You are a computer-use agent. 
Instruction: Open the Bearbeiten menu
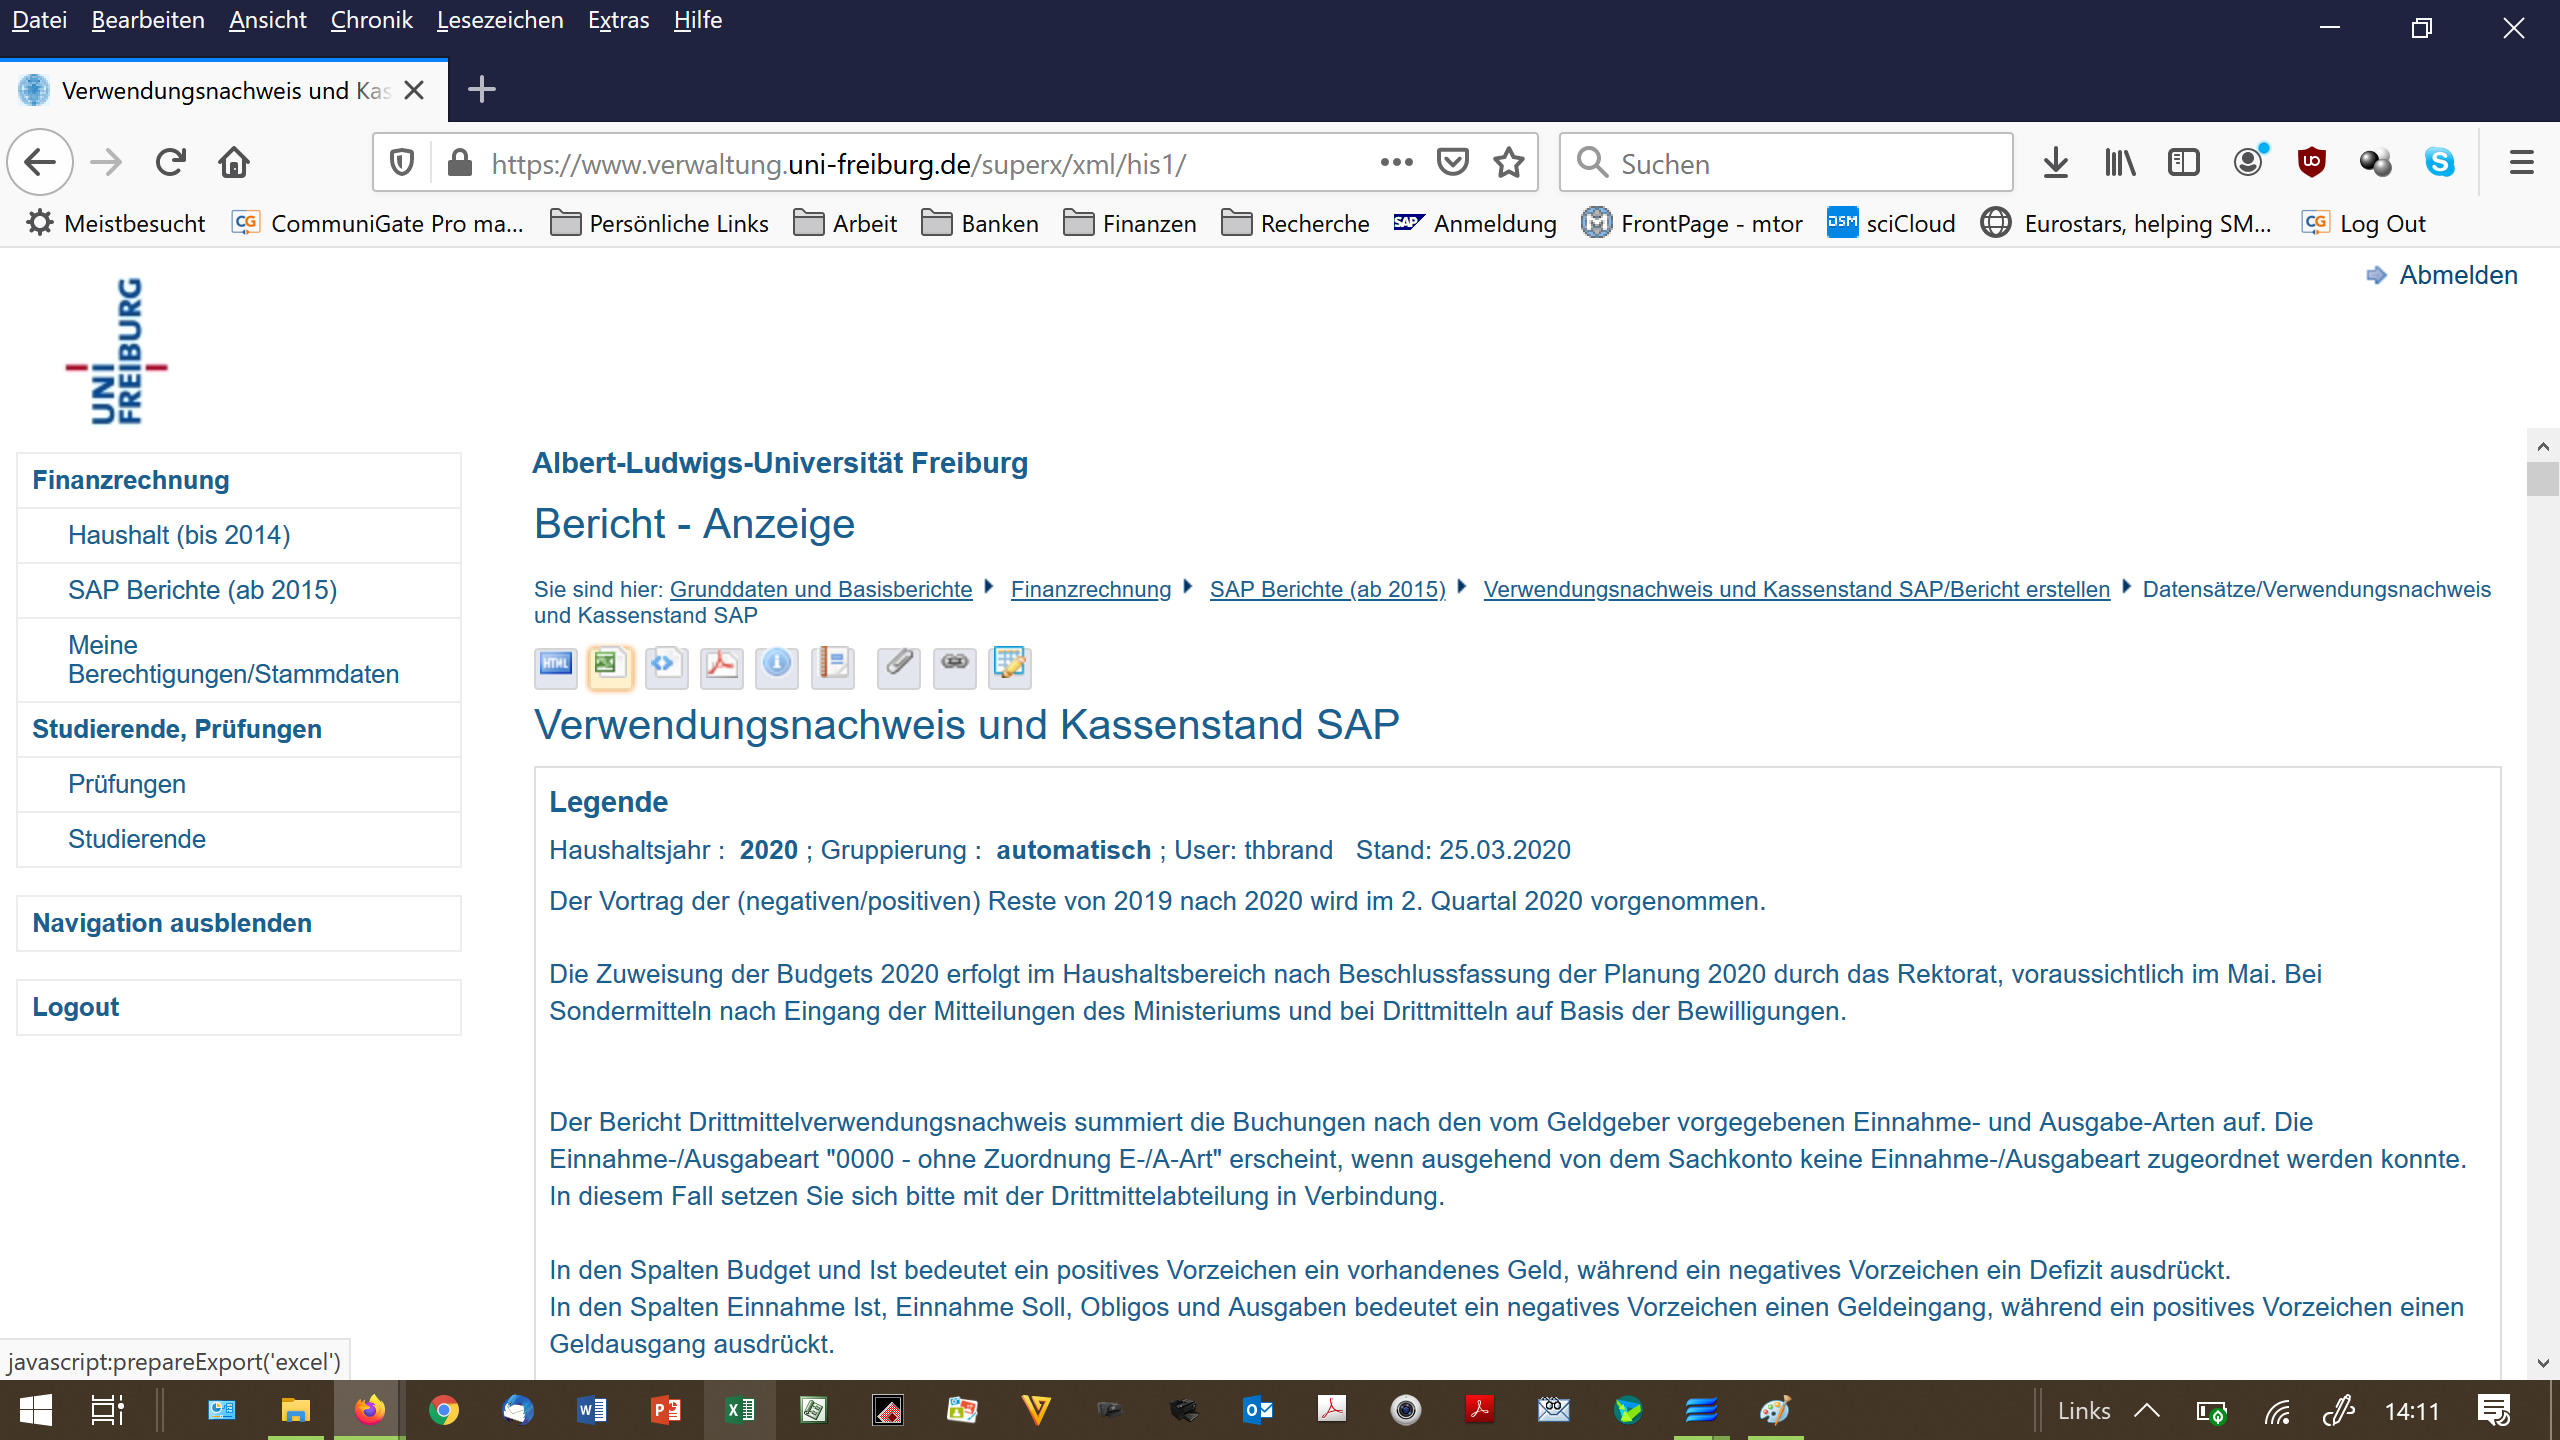[148, 20]
